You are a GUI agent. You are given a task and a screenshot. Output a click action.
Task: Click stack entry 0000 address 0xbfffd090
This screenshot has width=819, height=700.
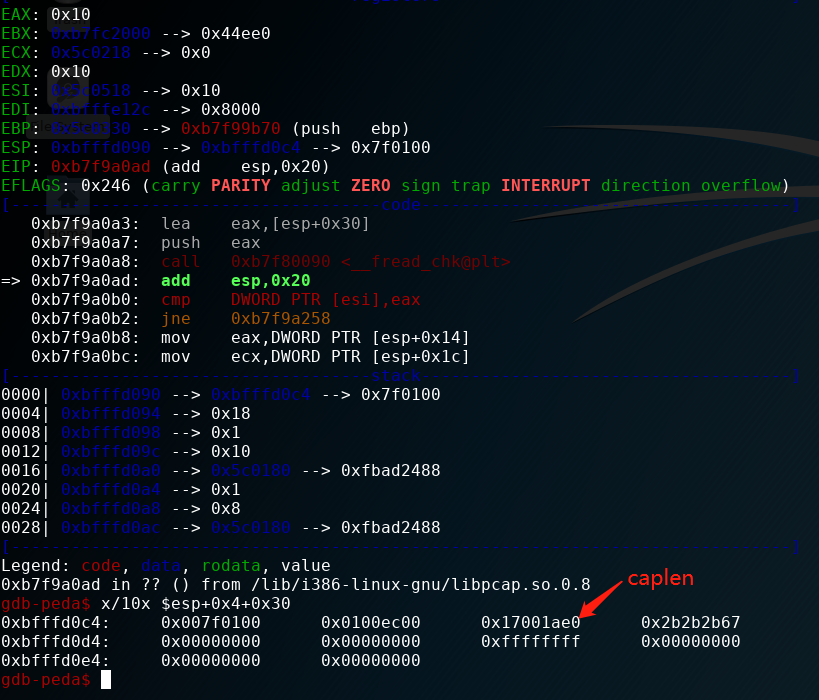pos(111,394)
